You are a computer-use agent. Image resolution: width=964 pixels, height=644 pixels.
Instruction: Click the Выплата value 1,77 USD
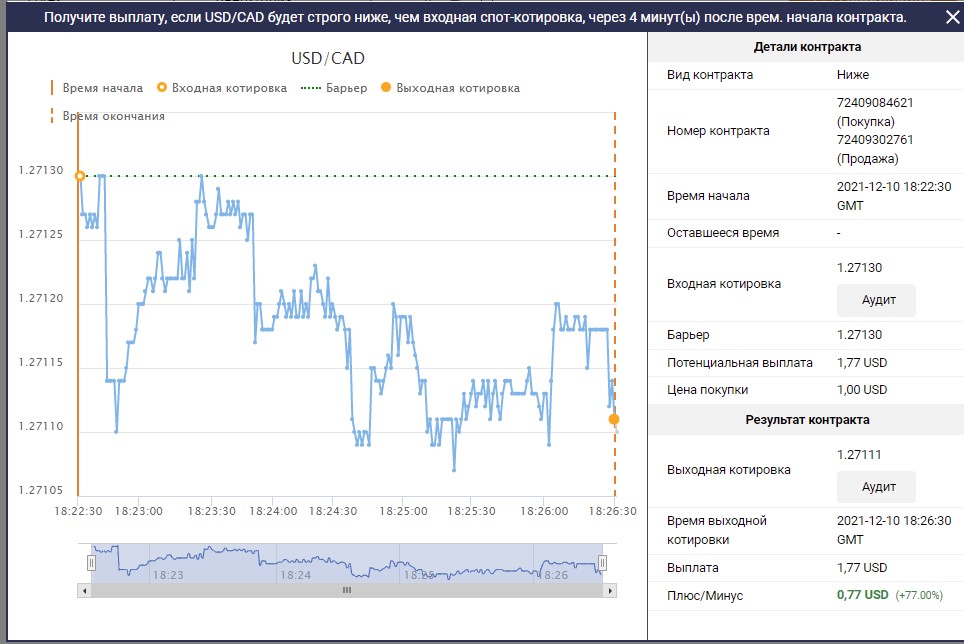point(862,568)
